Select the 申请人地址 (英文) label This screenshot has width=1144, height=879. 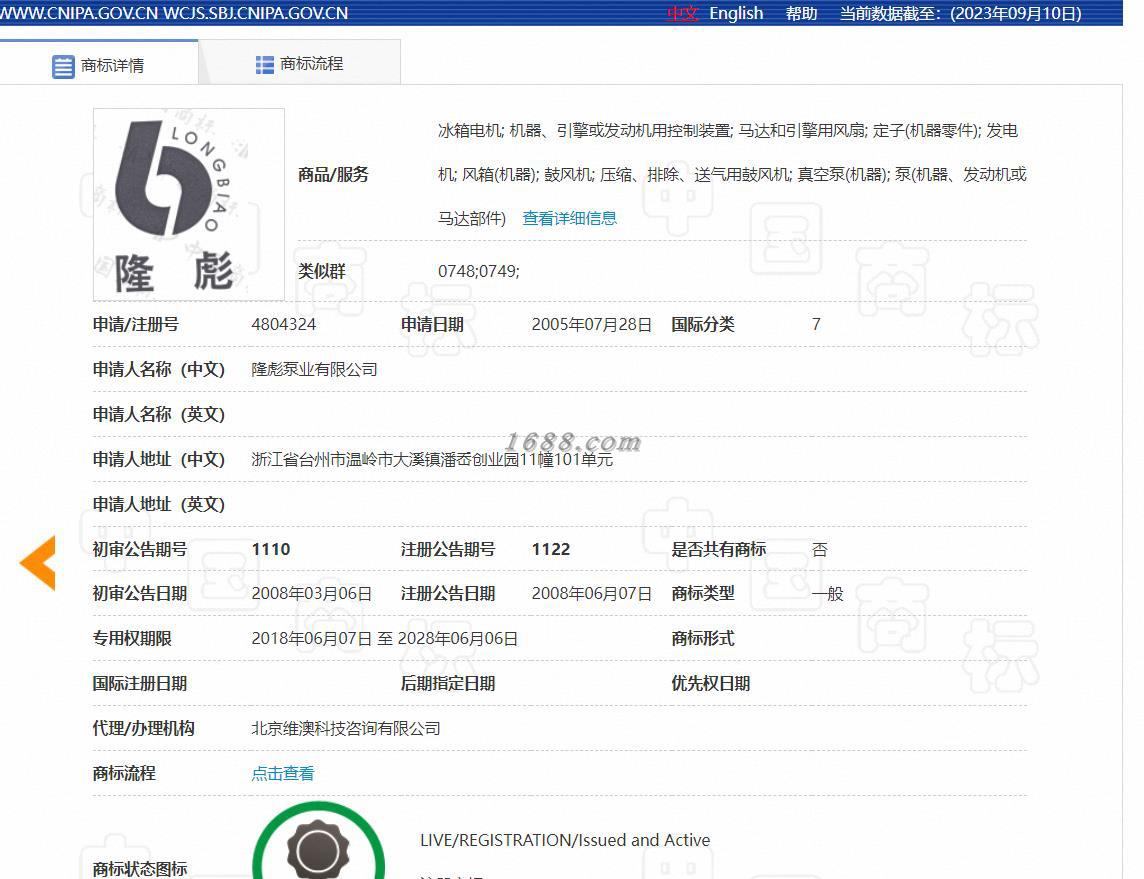tap(159, 505)
